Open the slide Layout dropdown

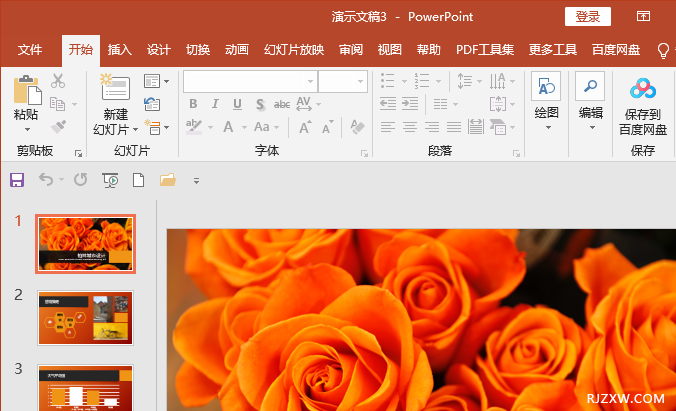point(156,81)
